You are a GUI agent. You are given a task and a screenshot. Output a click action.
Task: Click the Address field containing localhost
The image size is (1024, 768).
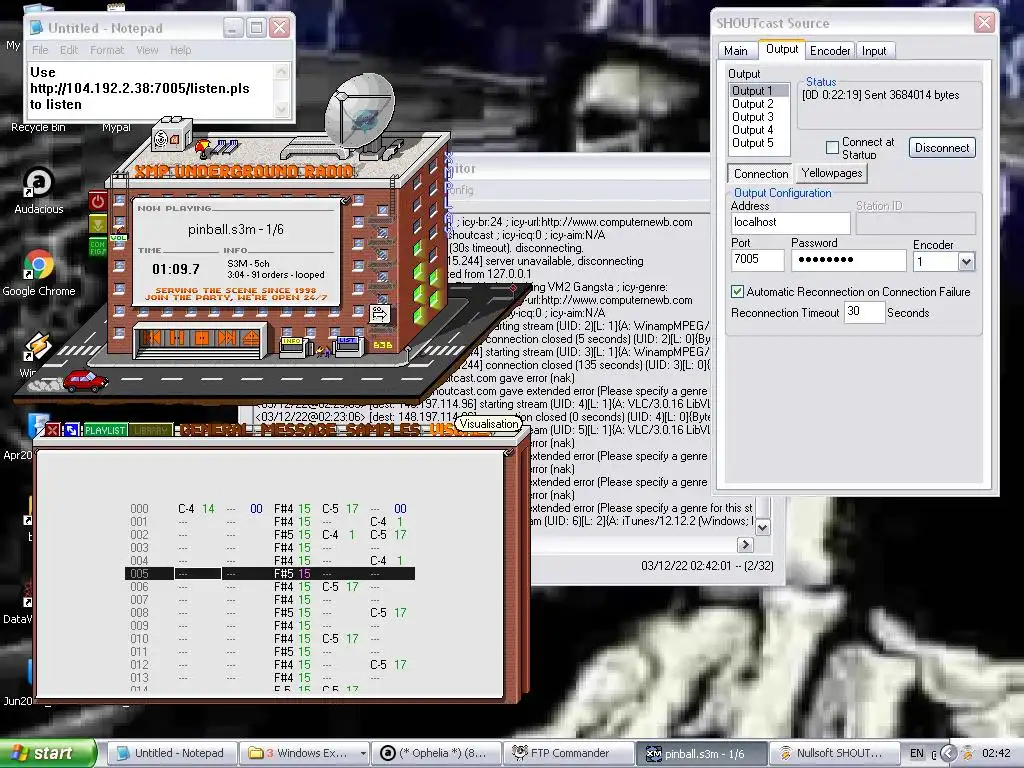point(790,223)
